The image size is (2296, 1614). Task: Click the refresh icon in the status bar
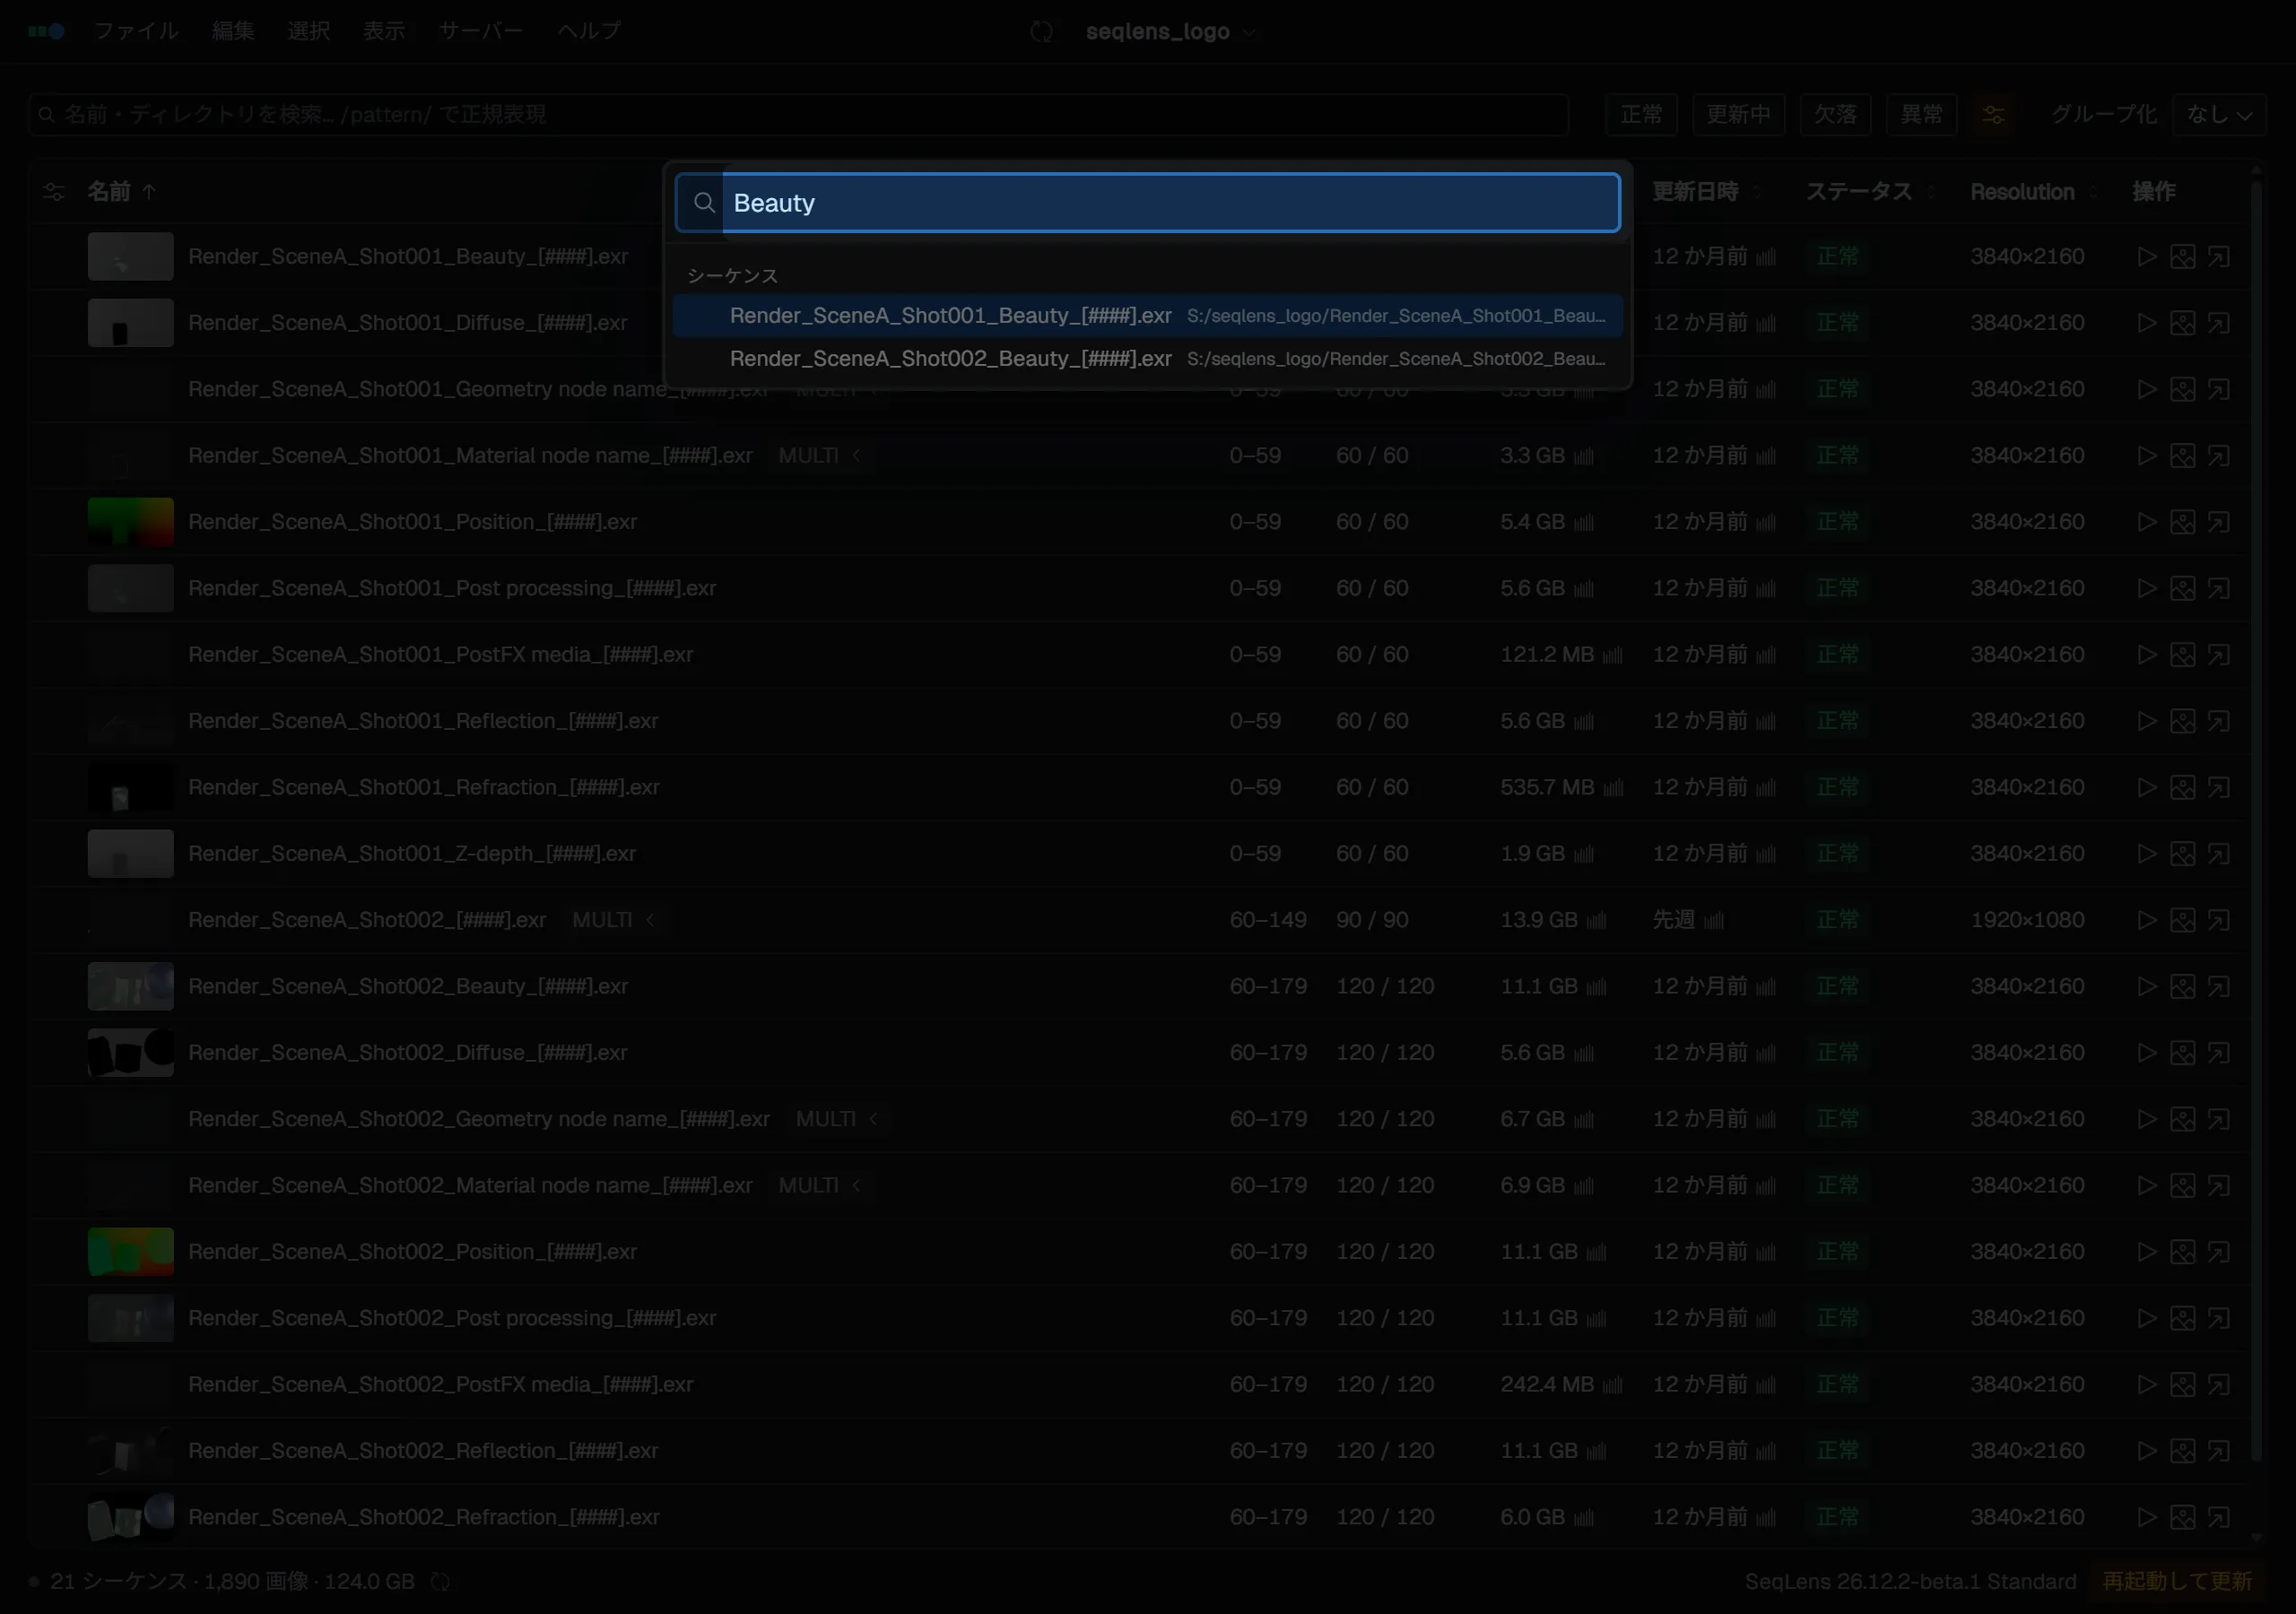pos(440,1582)
